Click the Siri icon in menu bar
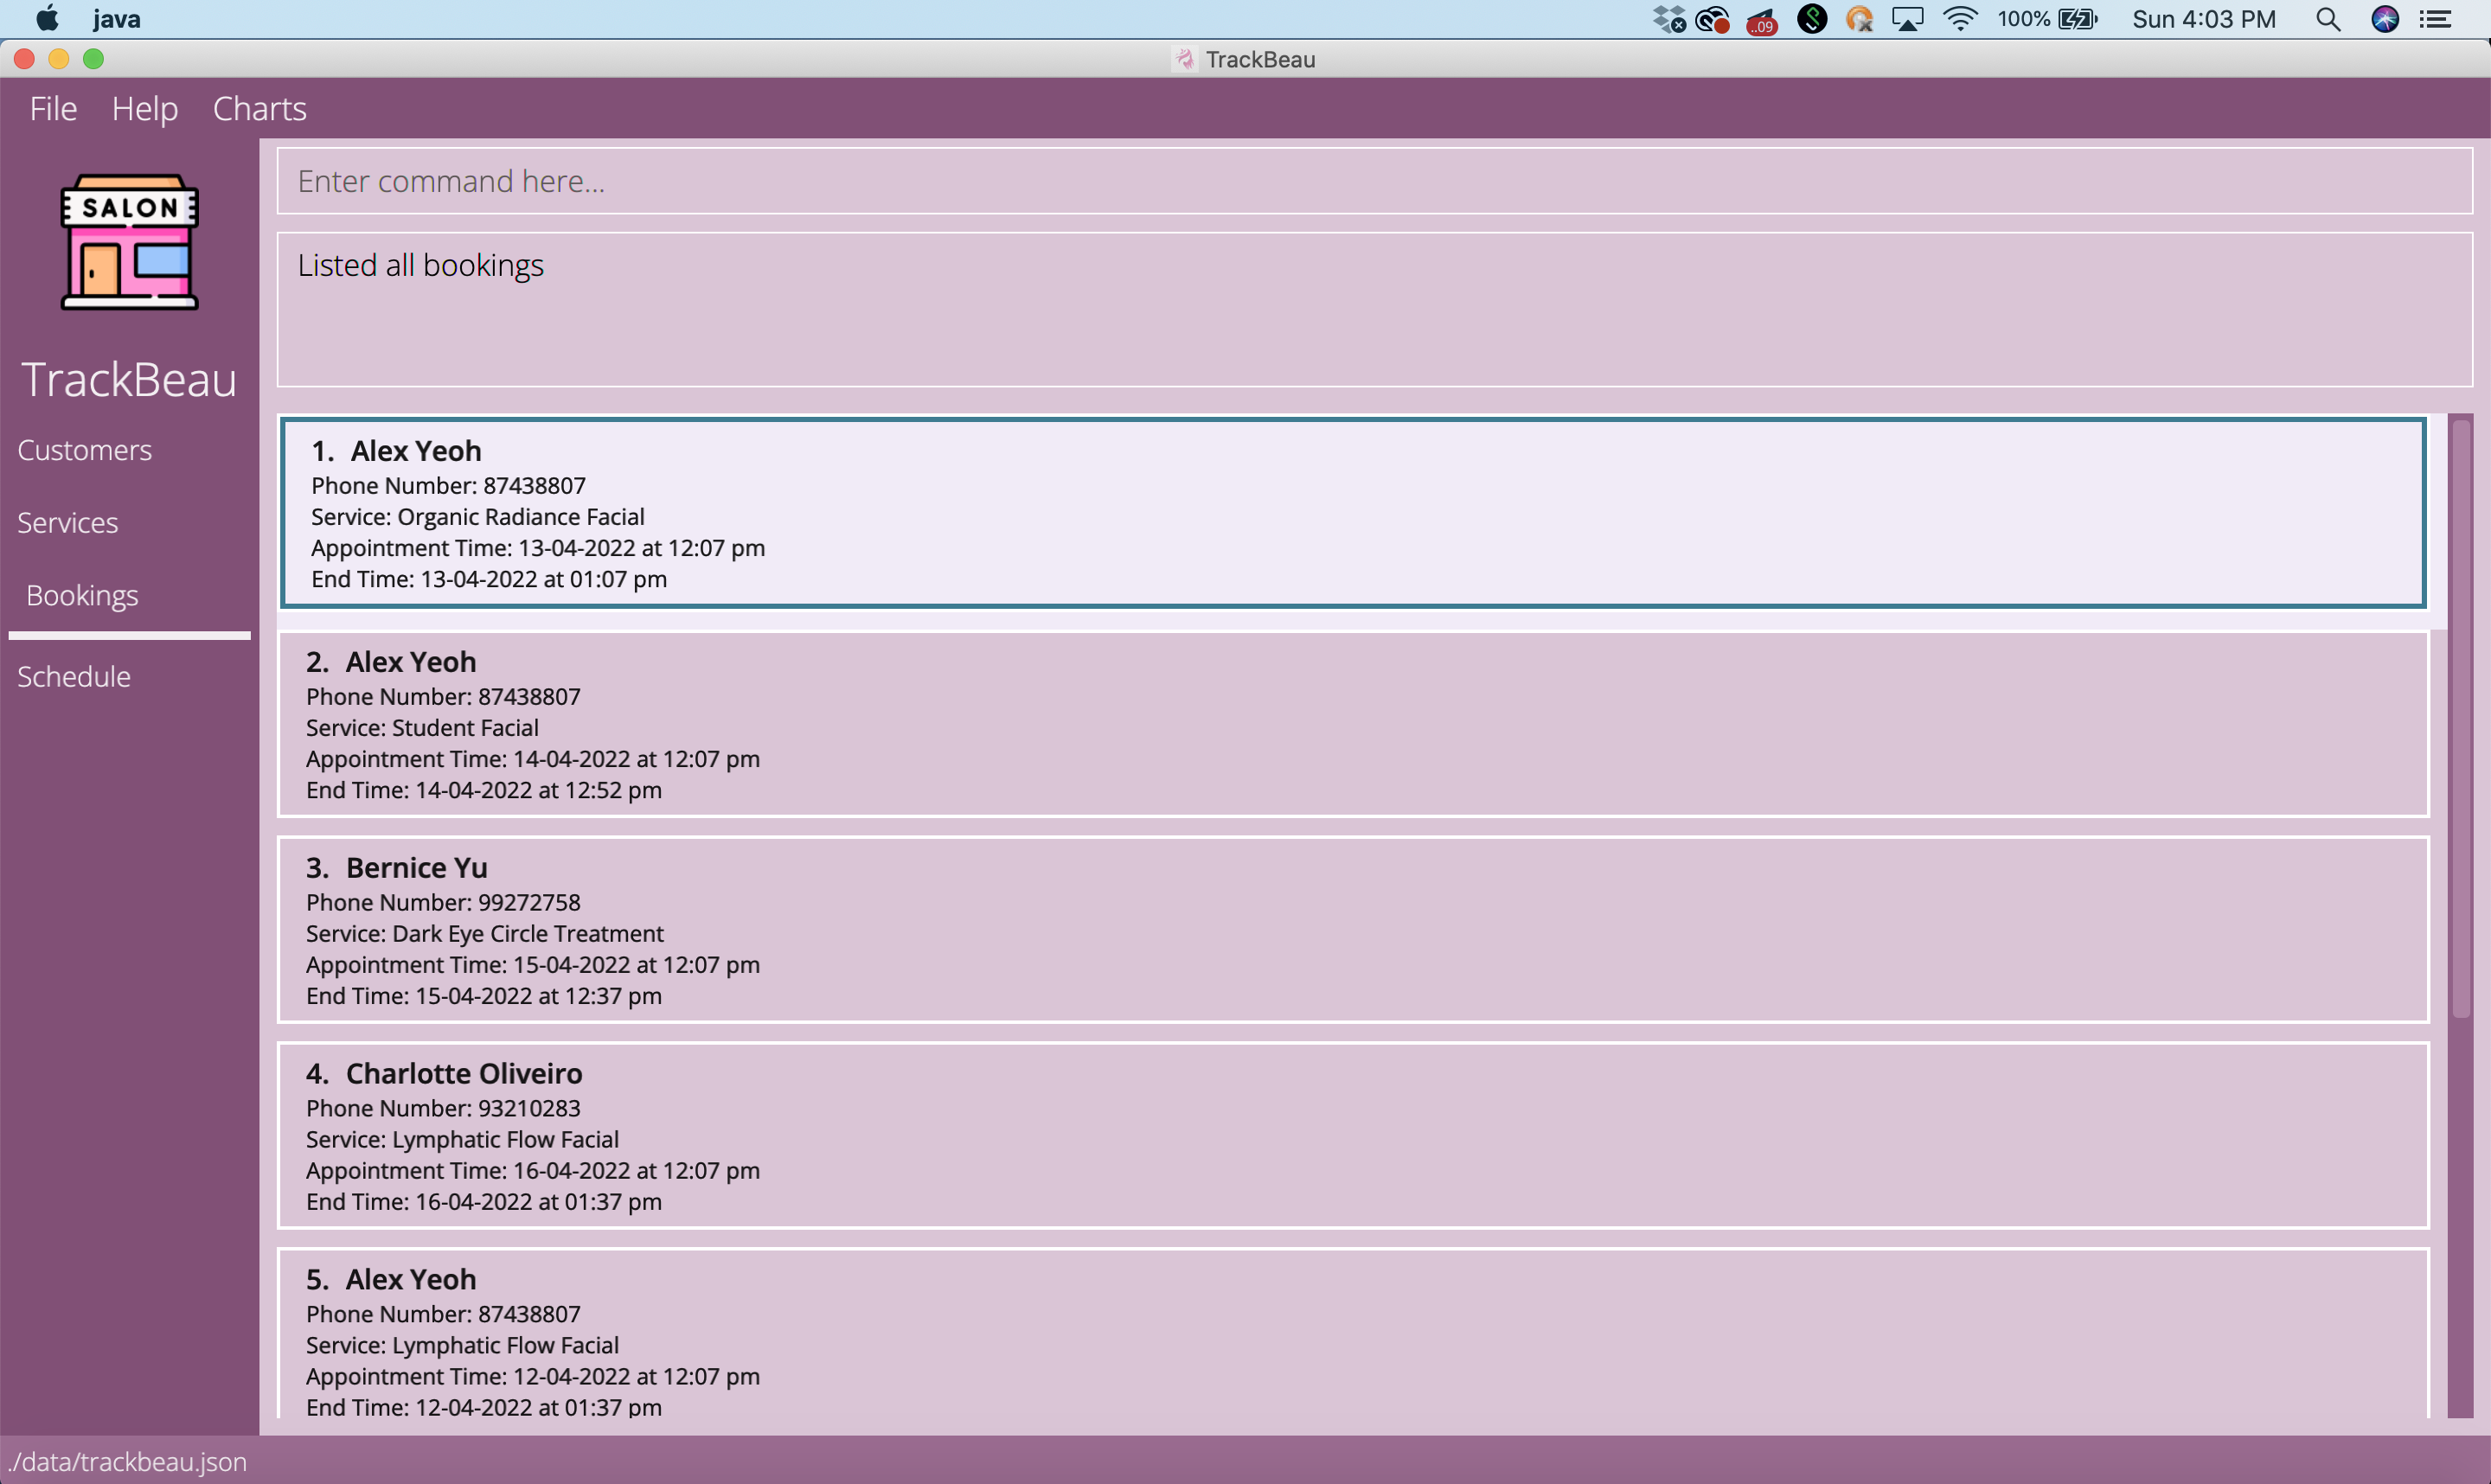 [2385, 19]
